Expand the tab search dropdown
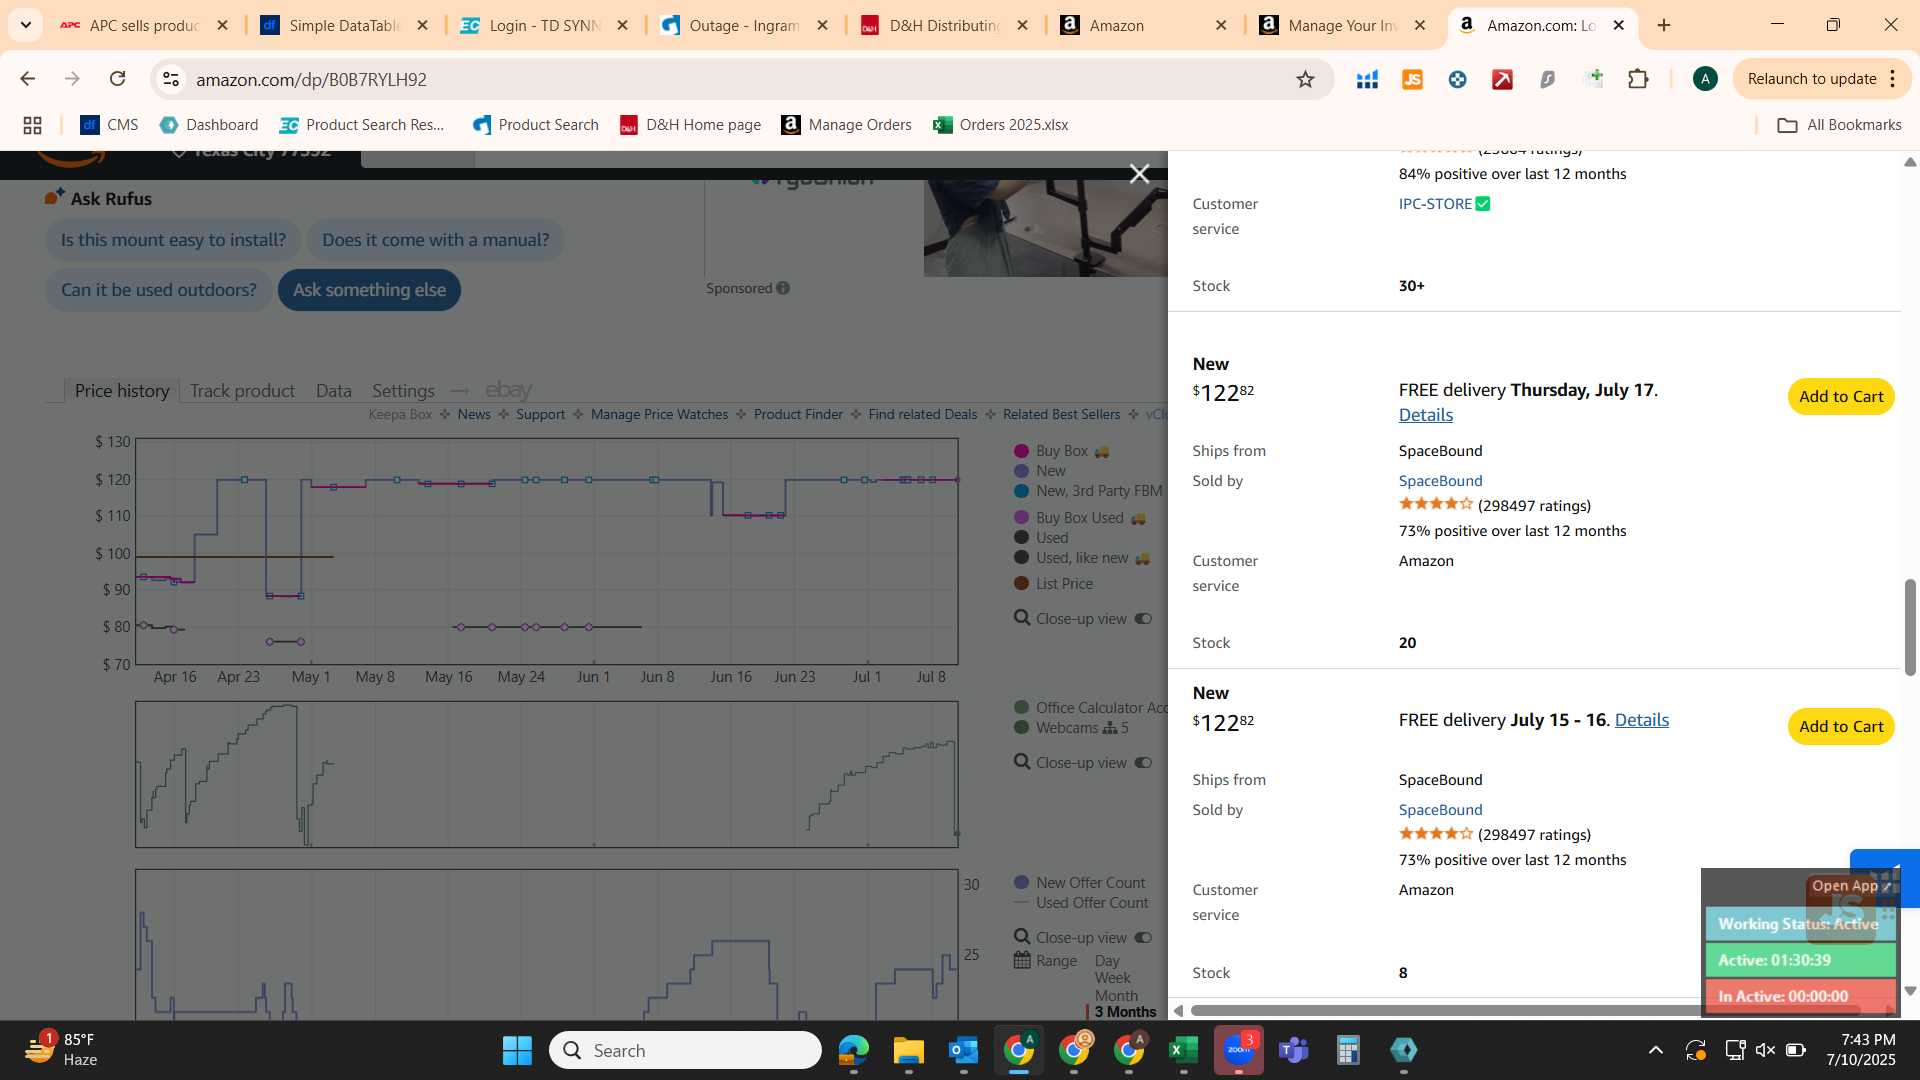The height and width of the screenshot is (1080, 1920). tap(26, 25)
